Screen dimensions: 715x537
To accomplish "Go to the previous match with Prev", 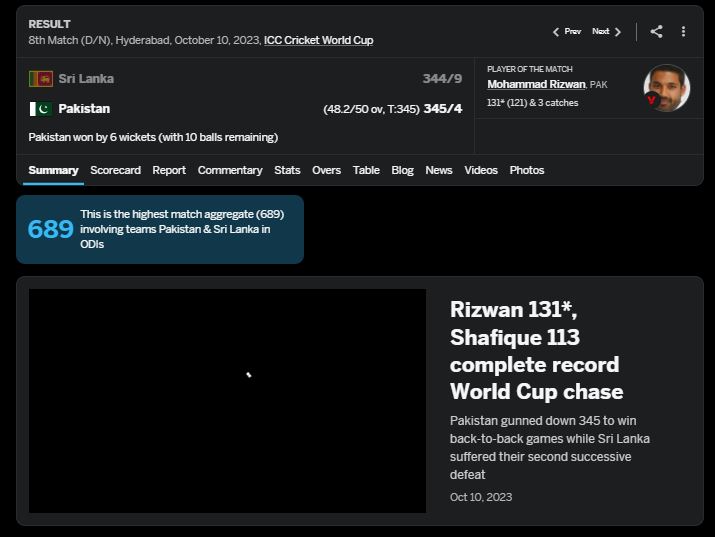I will (x=567, y=32).
